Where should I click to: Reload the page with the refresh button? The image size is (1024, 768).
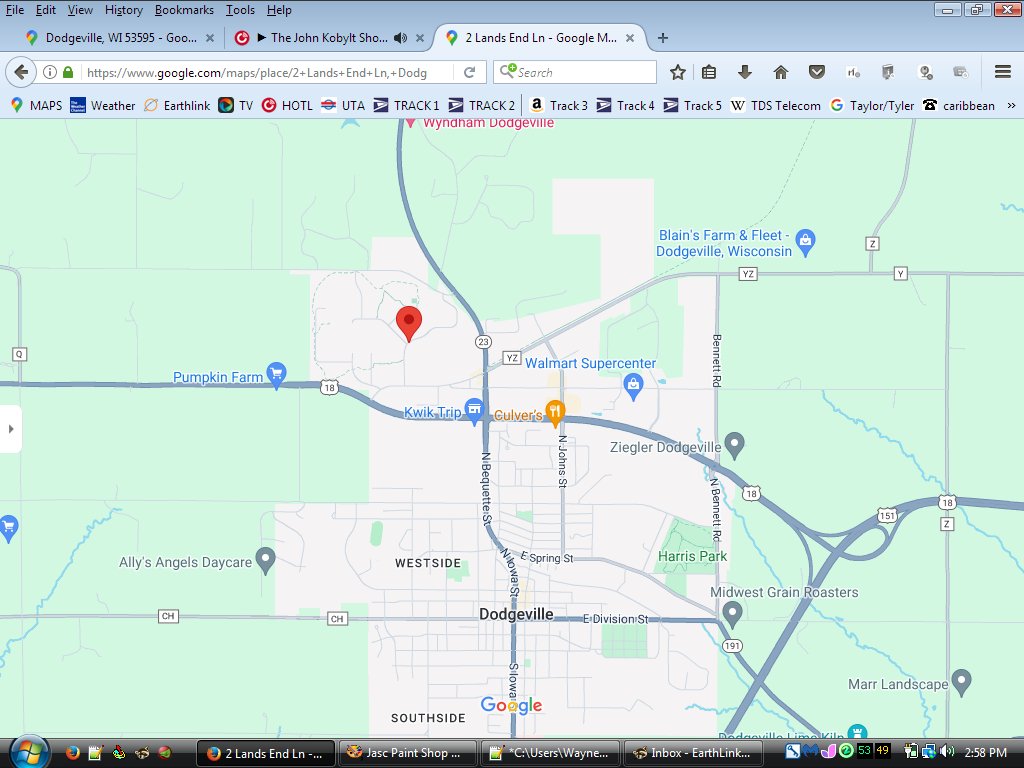[x=469, y=72]
